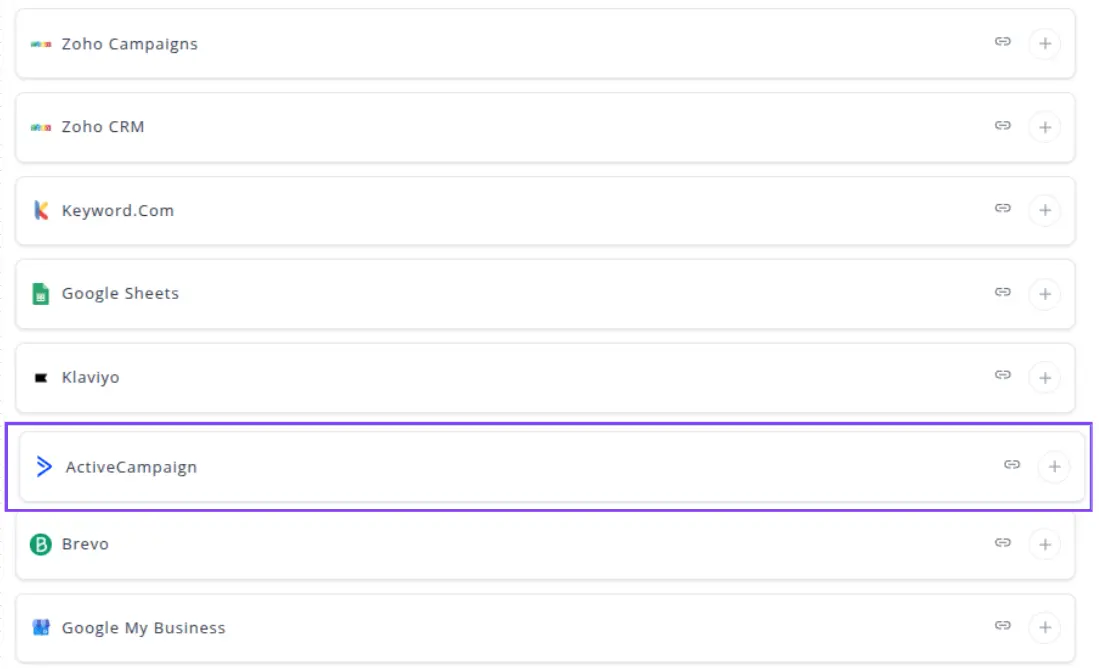This screenshot has width=1099, height=669.
Task: Add Google My Business via plus button
Action: click(1044, 628)
